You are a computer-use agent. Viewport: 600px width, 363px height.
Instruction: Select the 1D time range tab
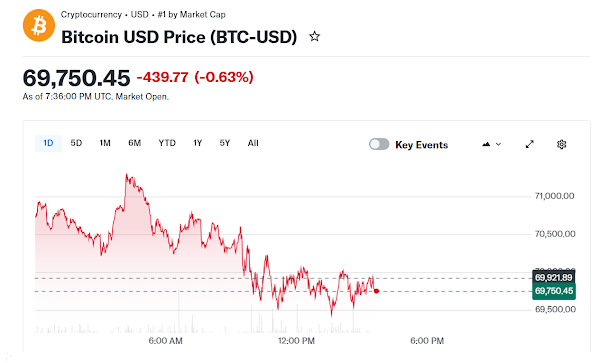click(x=48, y=143)
